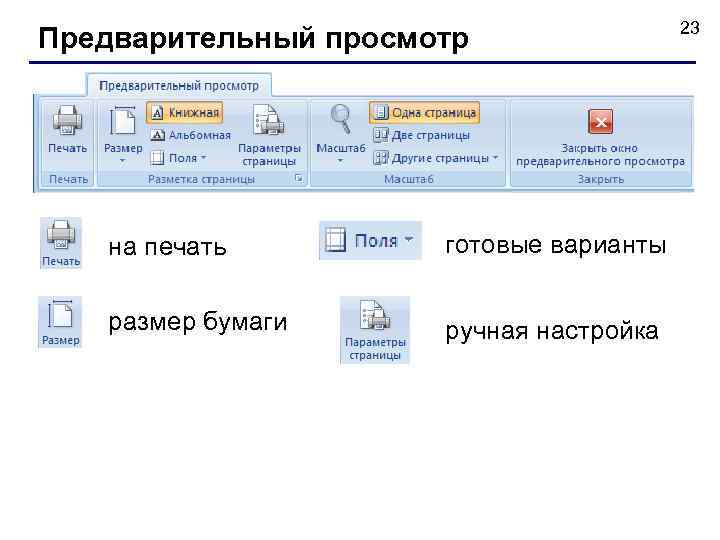The image size is (720, 540).
Task: Click the Закрыть group label in ribbon
Action: tap(601, 179)
